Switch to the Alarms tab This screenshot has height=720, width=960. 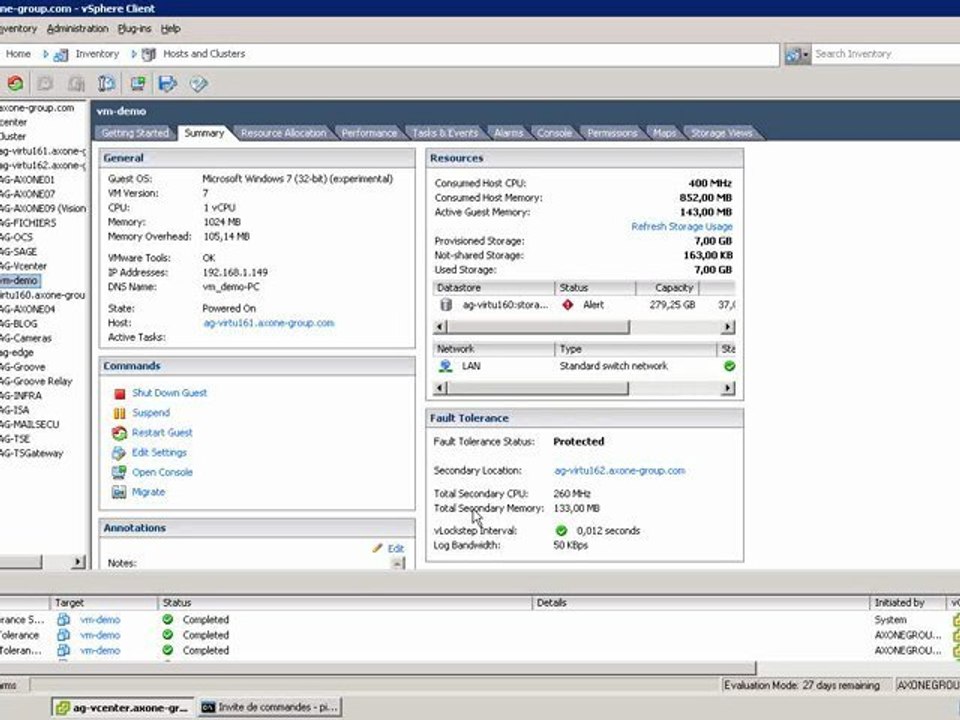[508, 133]
